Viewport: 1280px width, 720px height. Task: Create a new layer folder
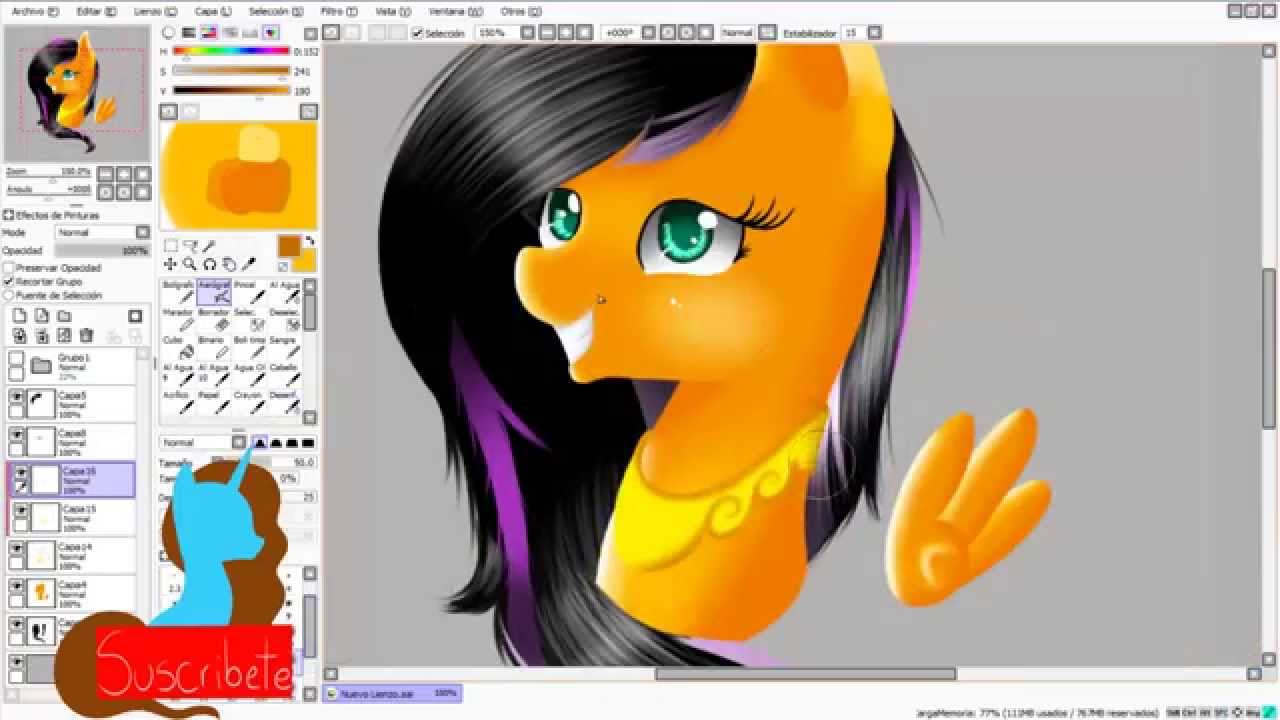(x=64, y=316)
